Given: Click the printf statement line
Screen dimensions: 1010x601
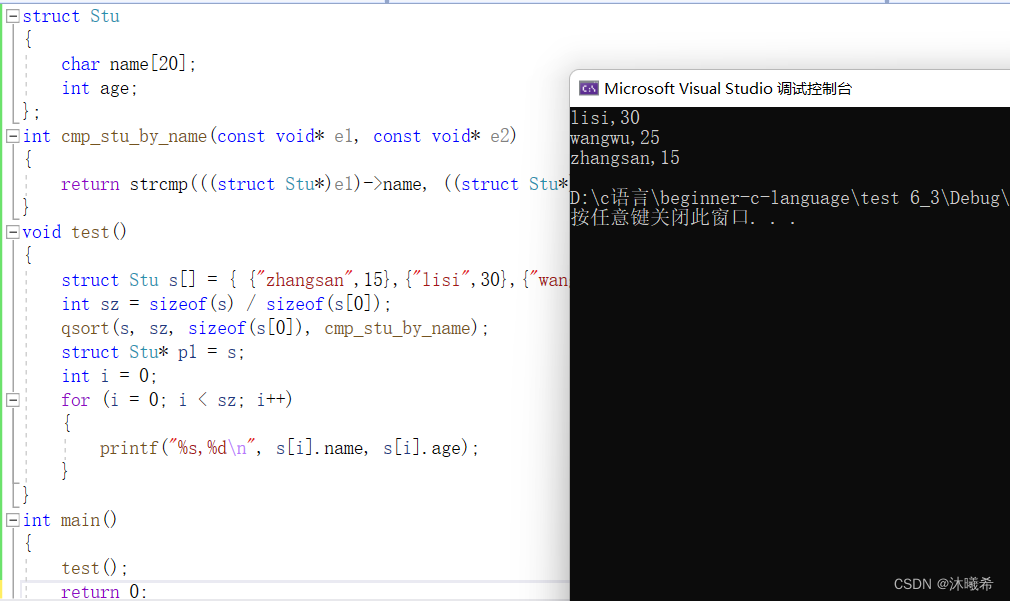Looking at the screenshot, I should pyautogui.click(x=289, y=448).
